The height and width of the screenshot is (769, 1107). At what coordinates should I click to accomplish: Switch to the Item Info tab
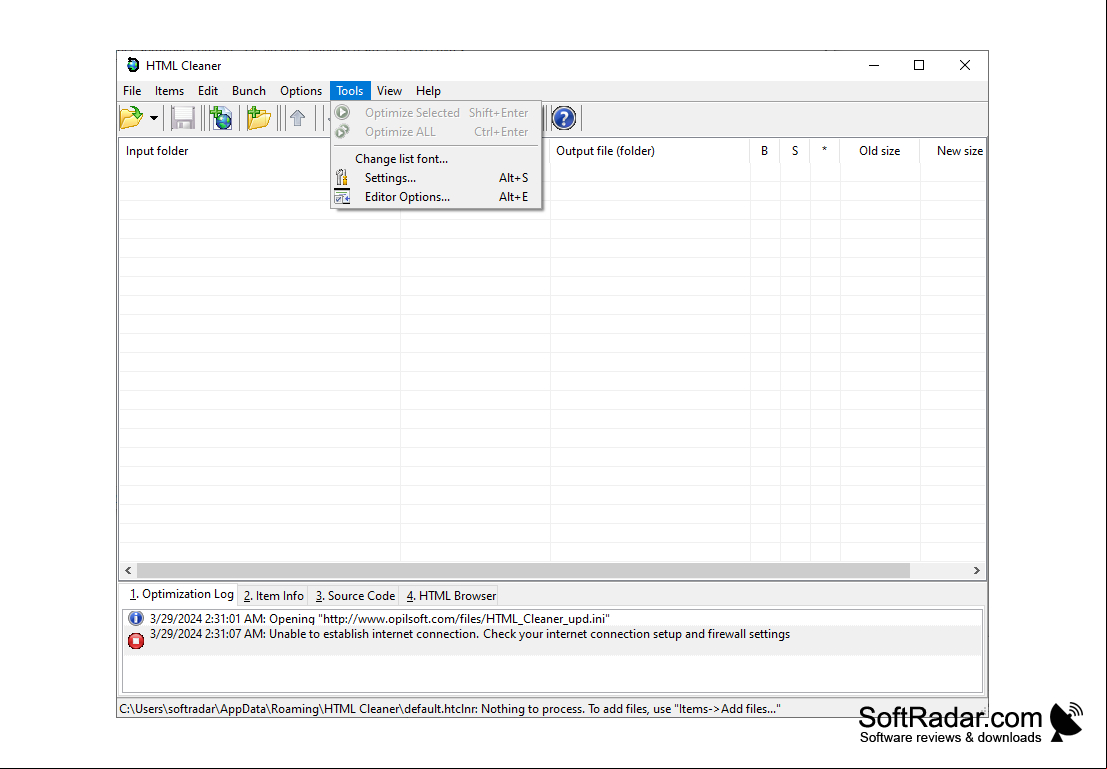(x=273, y=596)
